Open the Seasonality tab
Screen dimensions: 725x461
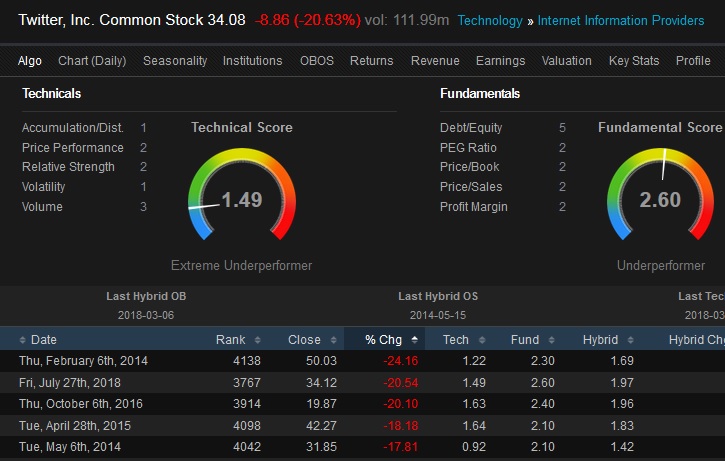(175, 61)
